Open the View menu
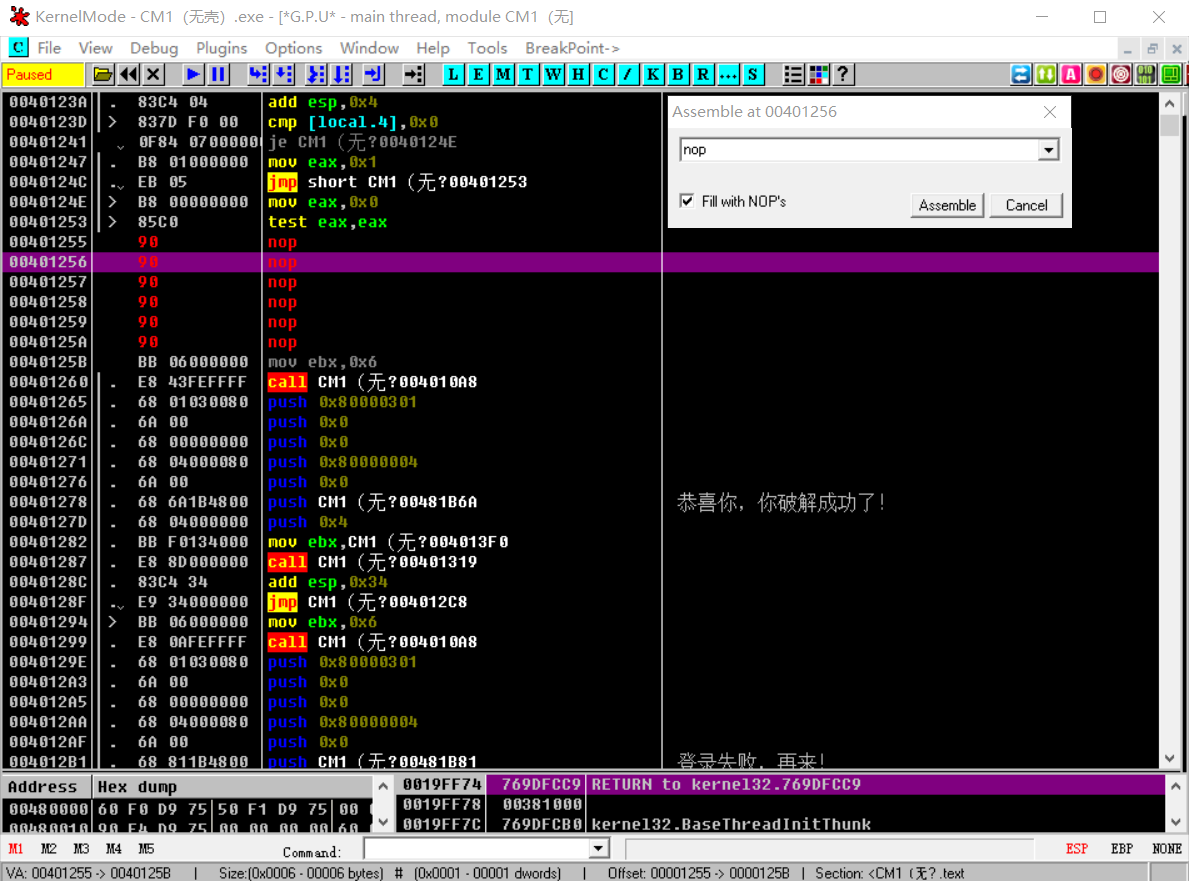The width and height of the screenshot is (1189, 881). 96,48
